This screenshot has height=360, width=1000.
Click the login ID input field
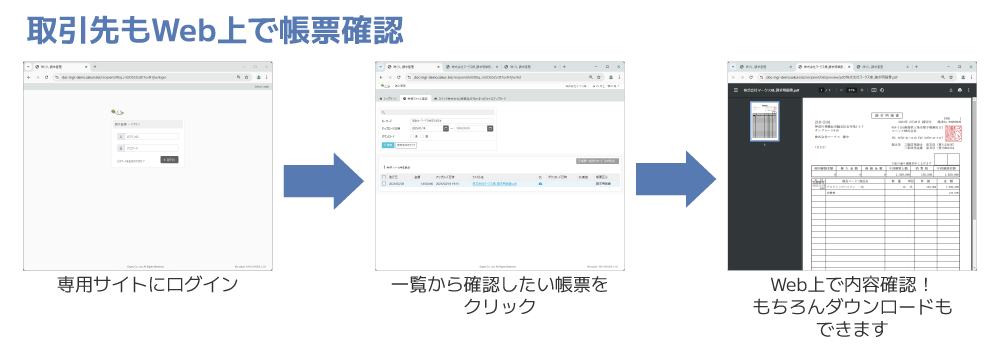pos(152,137)
